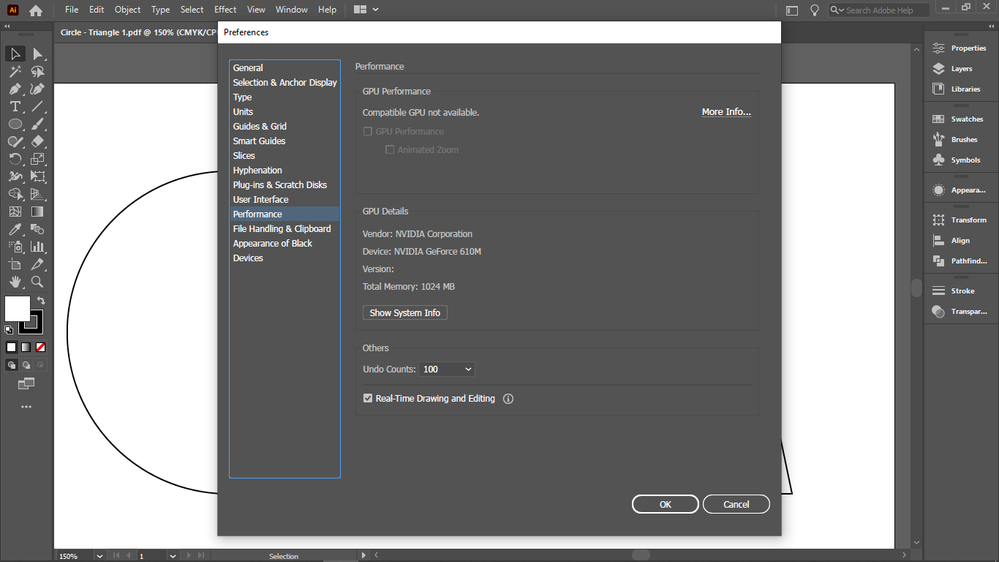Open the artboard navigation dropdown
999x562 pixels.
point(173,556)
